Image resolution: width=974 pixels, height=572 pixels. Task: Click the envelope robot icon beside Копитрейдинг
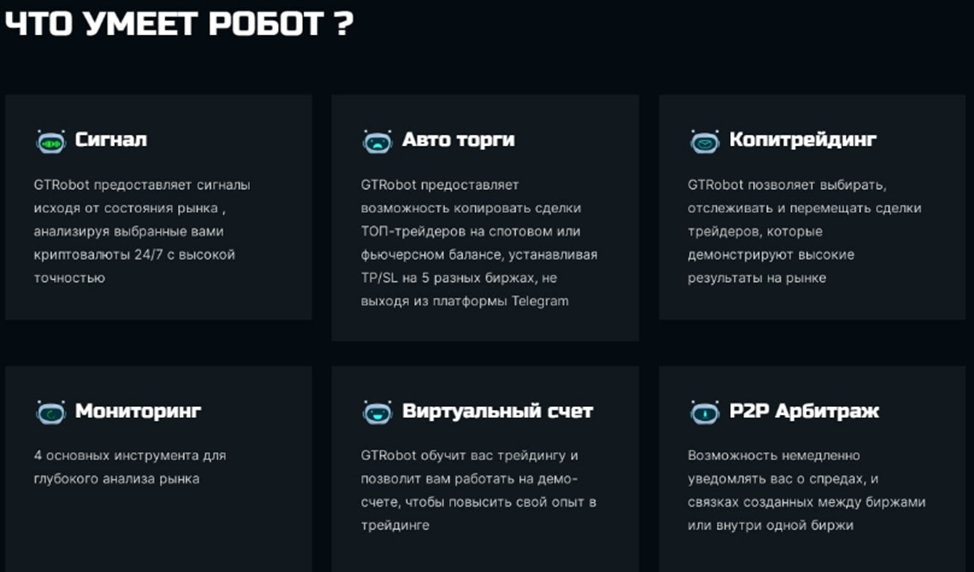704,141
